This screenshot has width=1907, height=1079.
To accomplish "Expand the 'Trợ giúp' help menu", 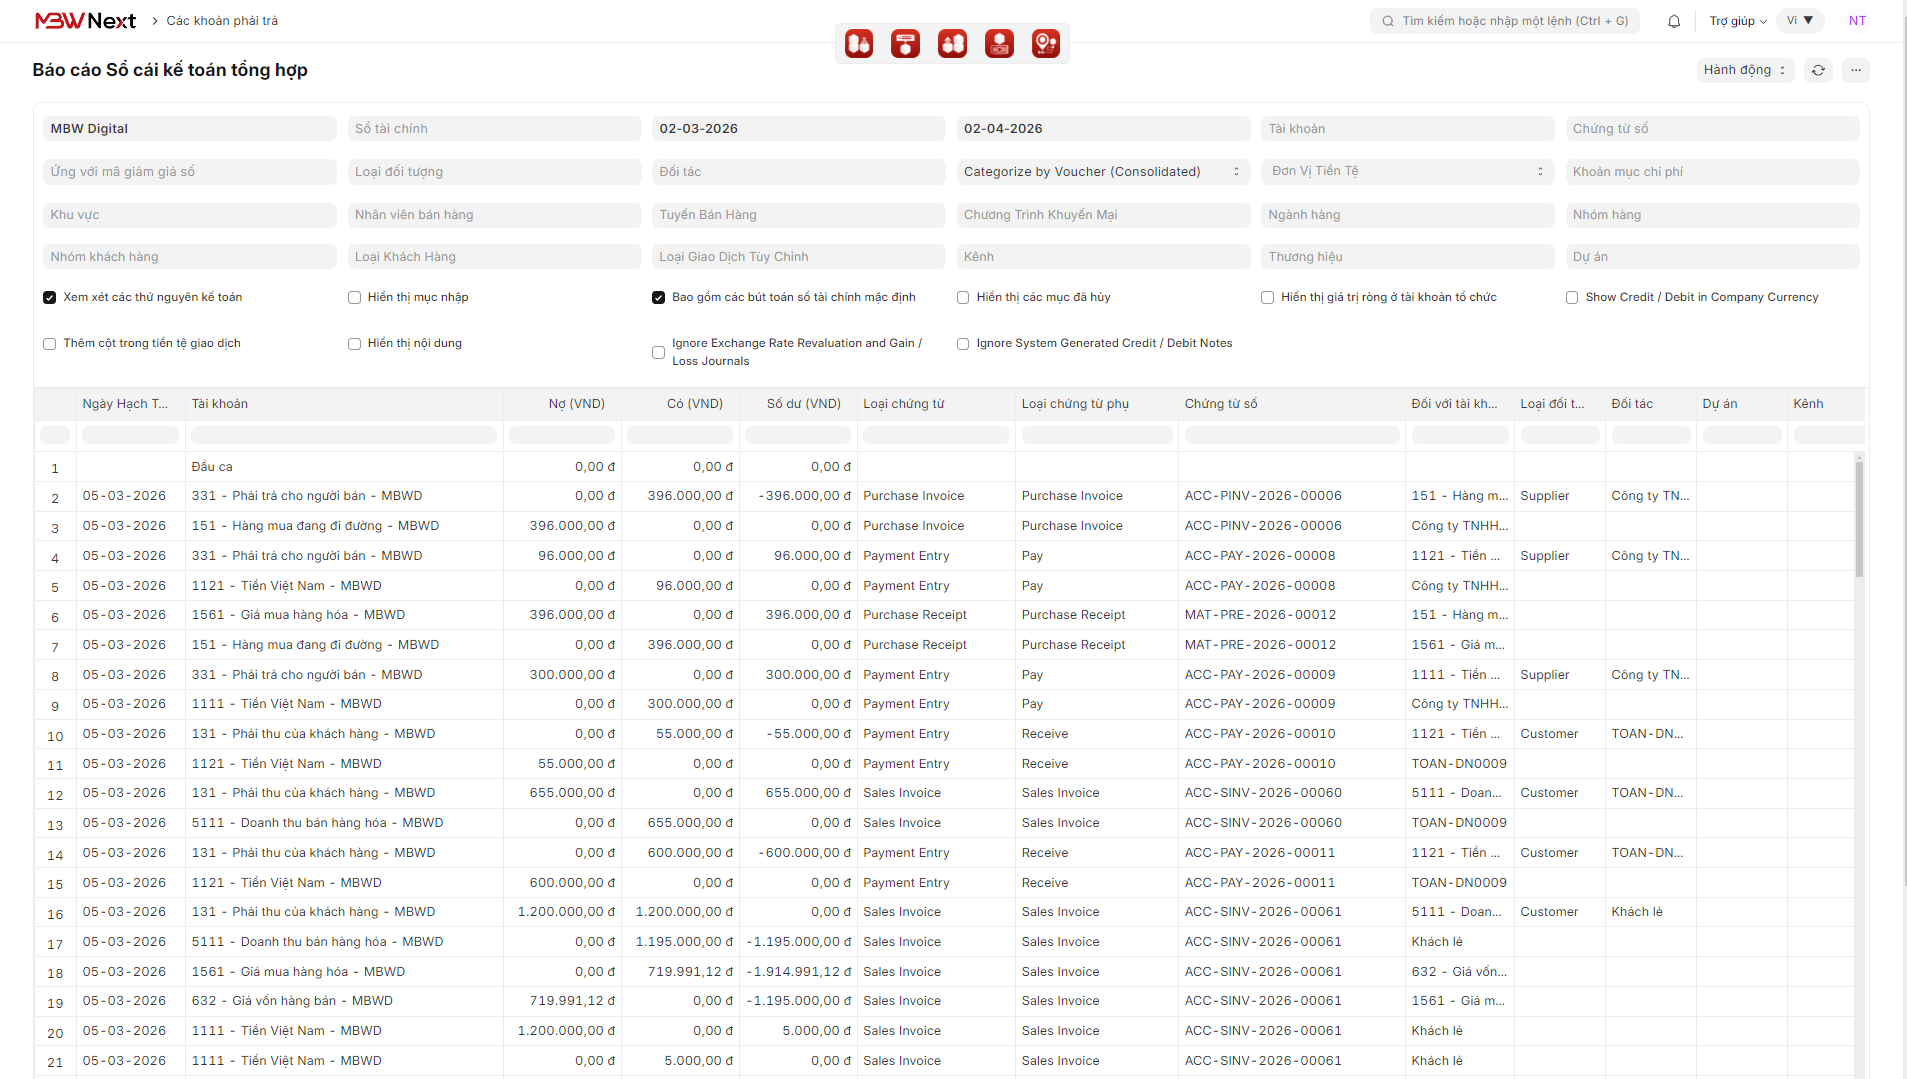I will (x=1738, y=21).
